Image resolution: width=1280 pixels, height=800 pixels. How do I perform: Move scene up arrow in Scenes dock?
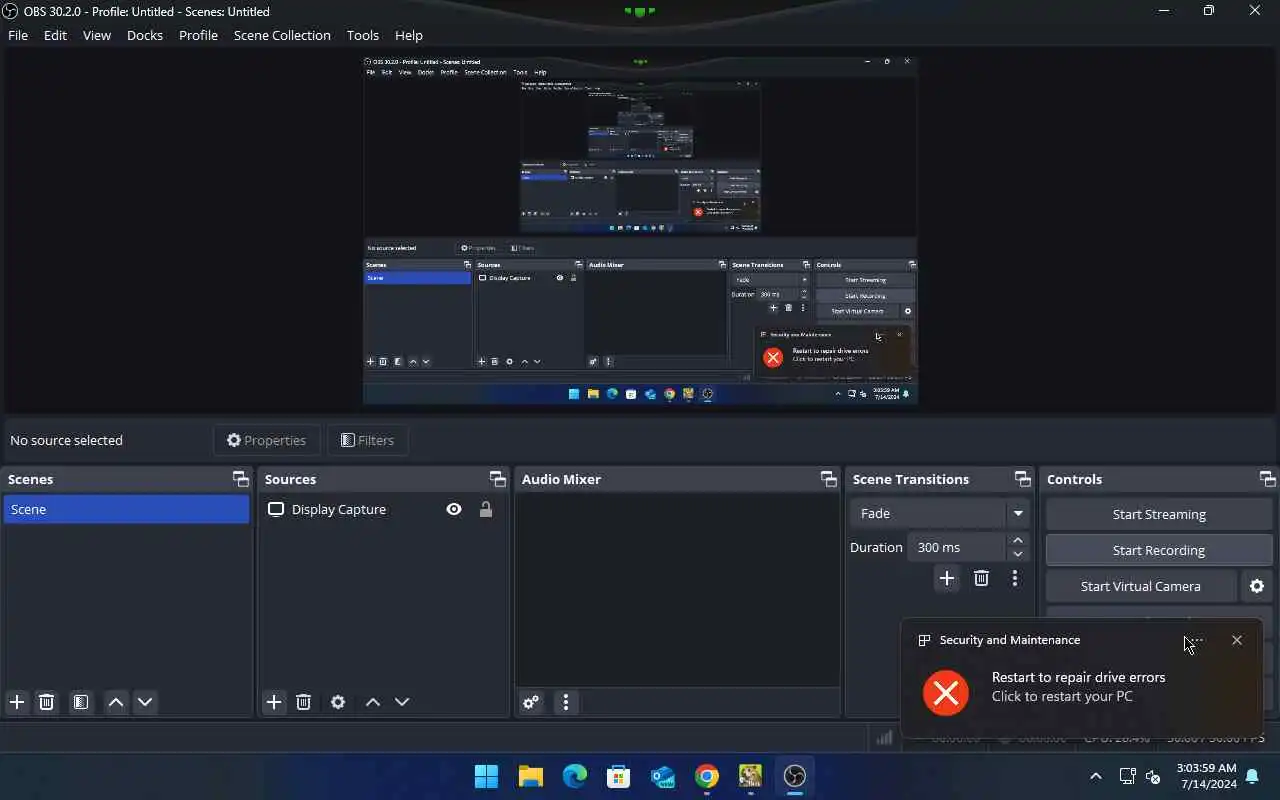point(116,702)
